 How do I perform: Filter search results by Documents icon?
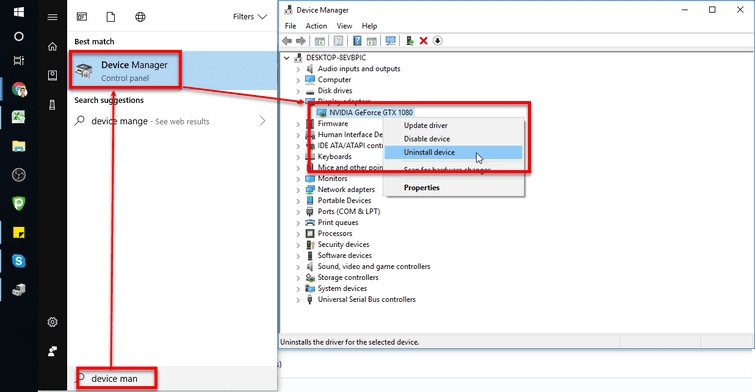[x=111, y=17]
